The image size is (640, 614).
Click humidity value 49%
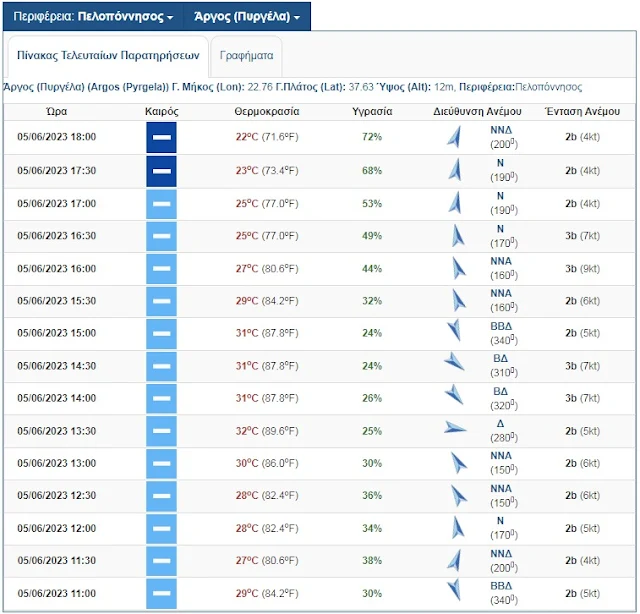pyautogui.click(x=372, y=236)
